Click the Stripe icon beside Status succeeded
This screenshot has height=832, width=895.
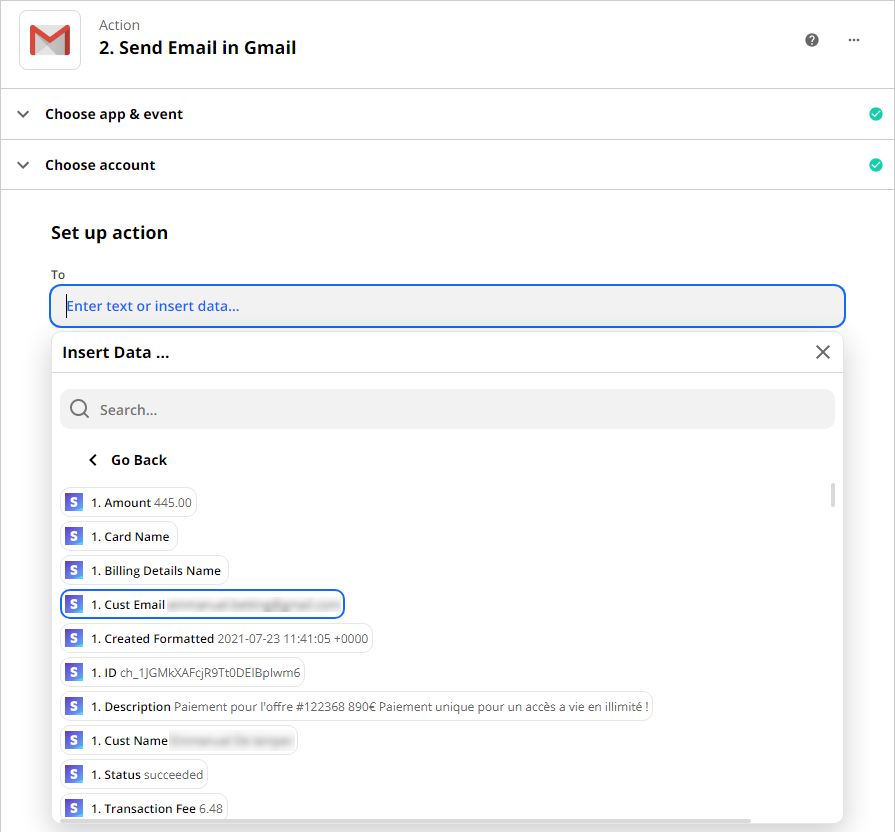pyautogui.click(x=74, y=775)
